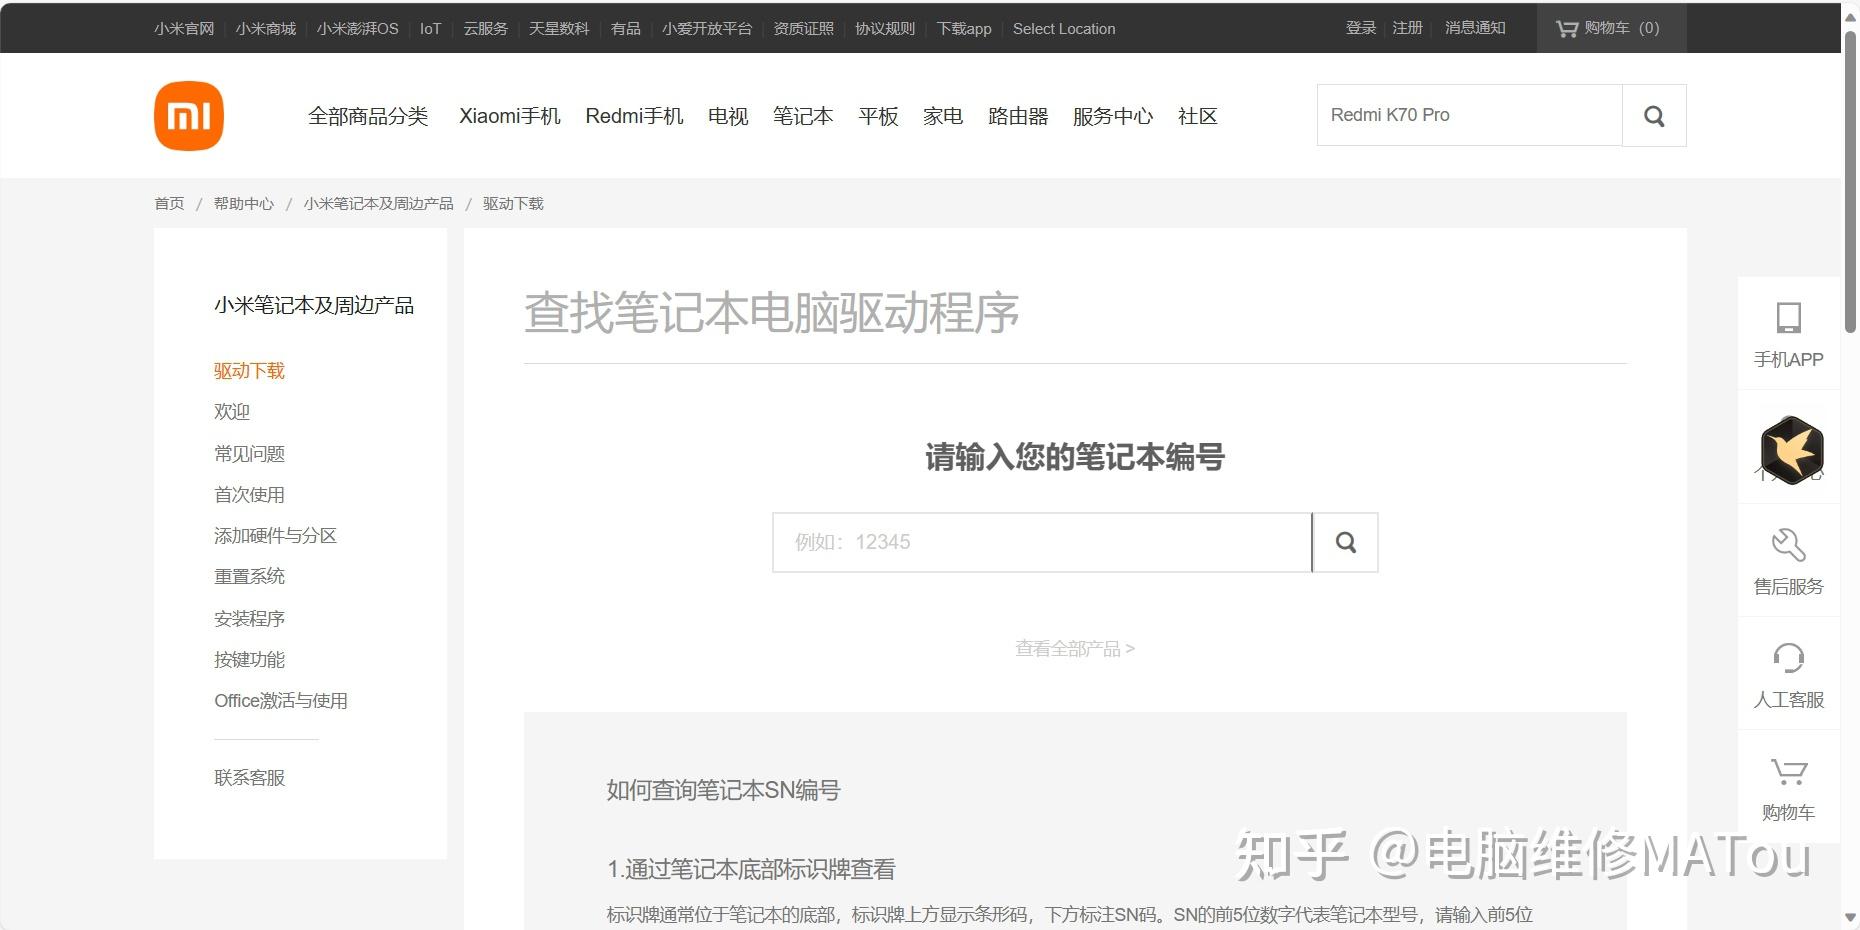Click the 小米官网 top link

pyautogui.click(x=184, y=28)
